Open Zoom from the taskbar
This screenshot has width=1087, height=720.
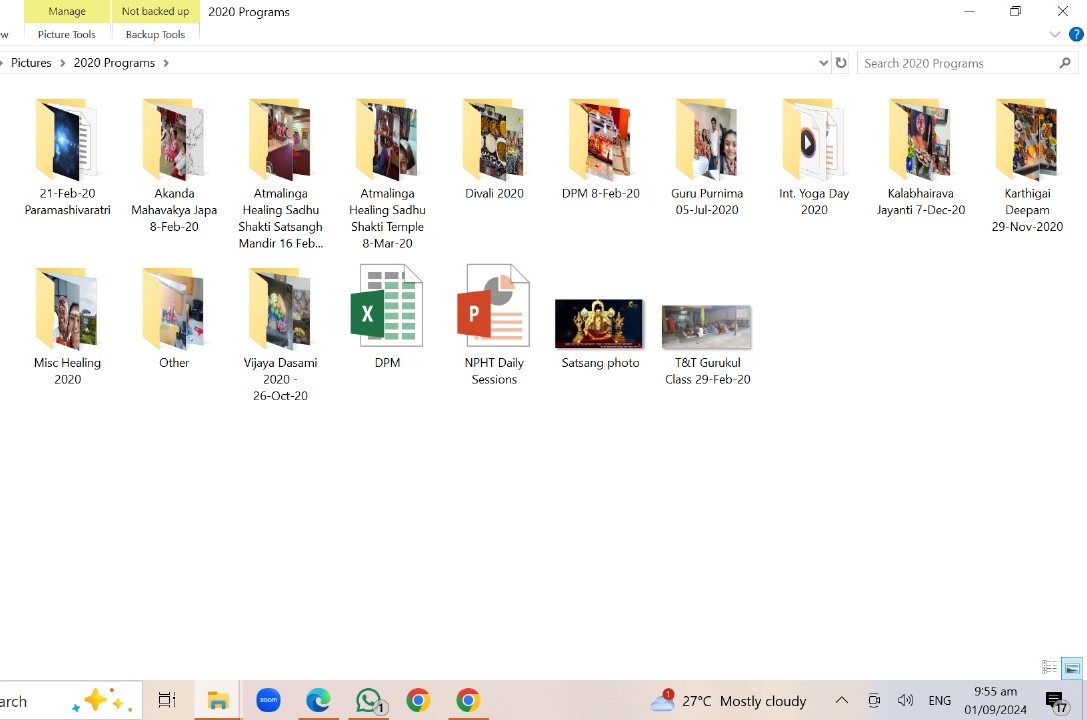coord(268,701)
